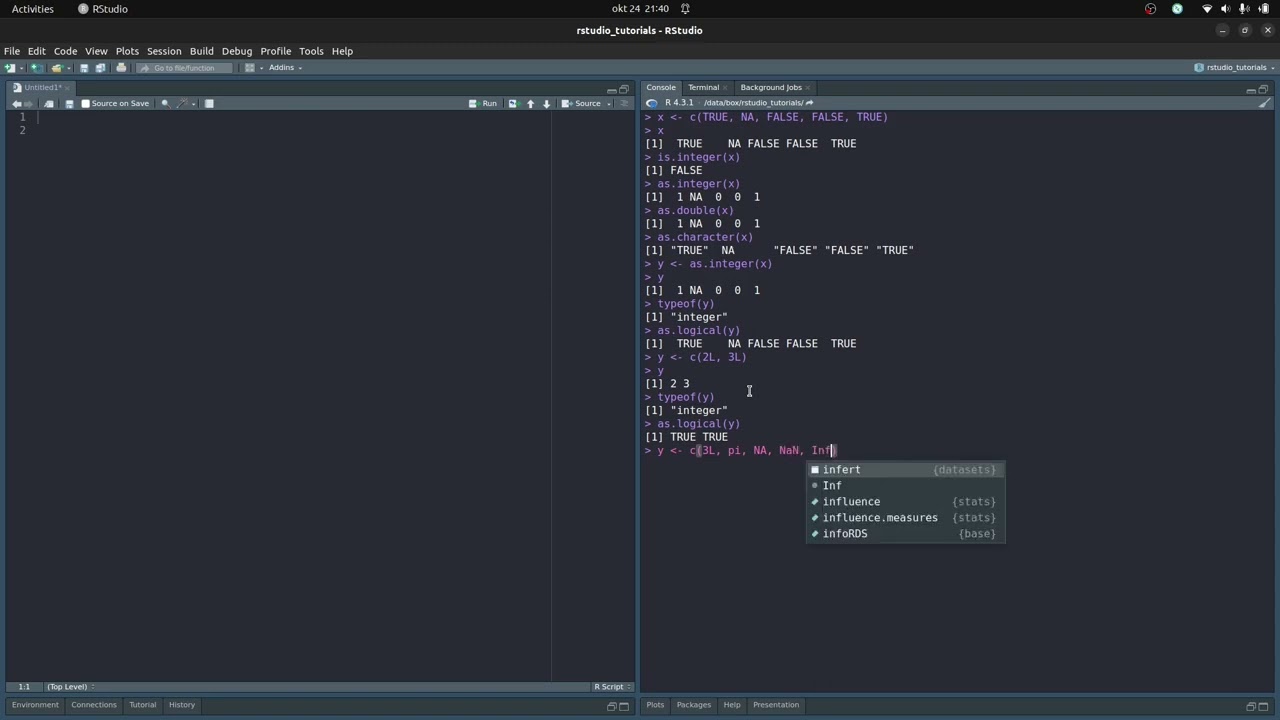Click the re-run previous code region icon
This screenshot has height=720, width=1280.
(x=512, y=104)
